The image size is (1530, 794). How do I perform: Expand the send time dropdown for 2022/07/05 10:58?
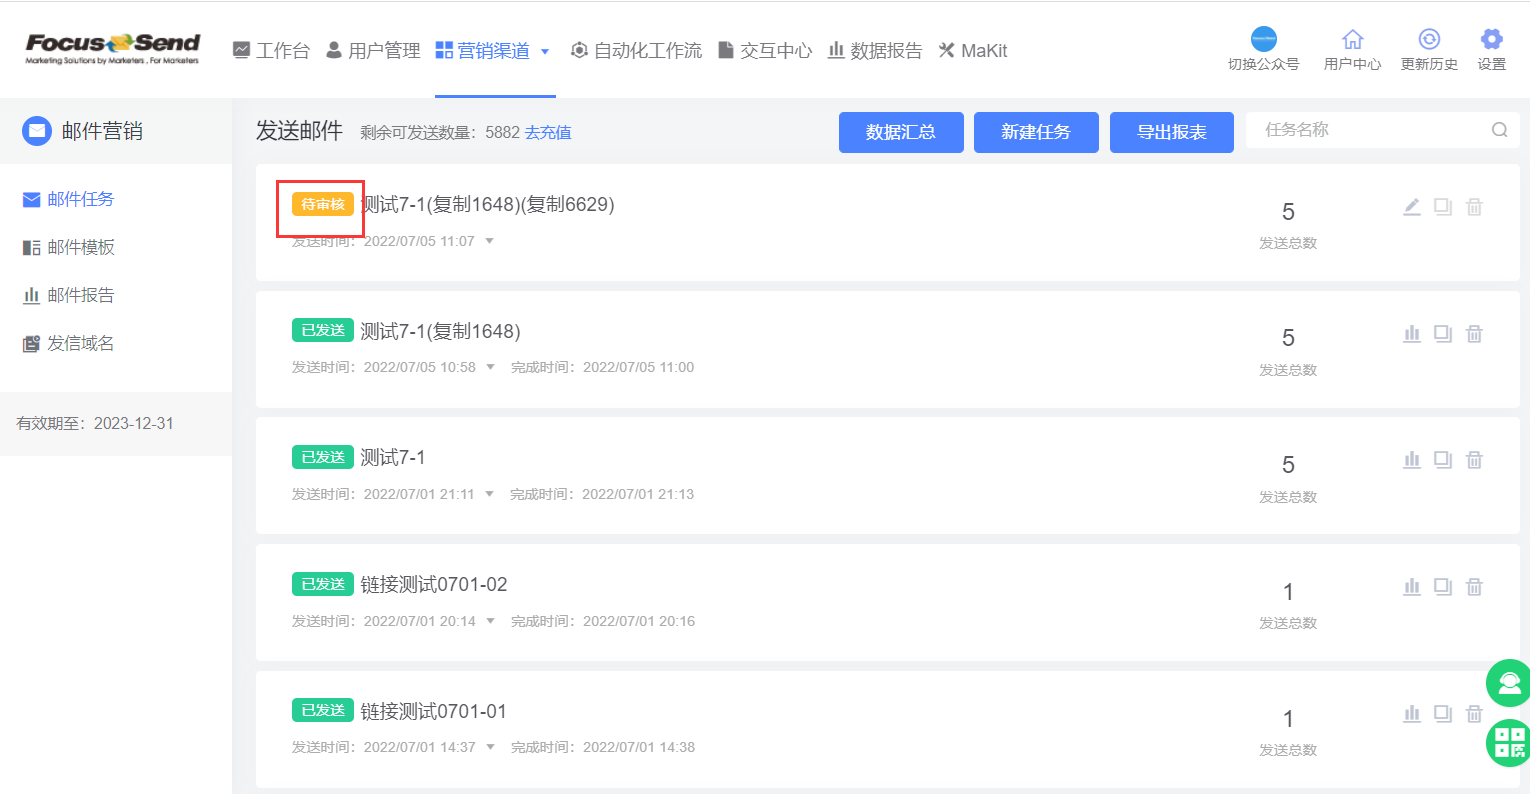tap(491, 367)
